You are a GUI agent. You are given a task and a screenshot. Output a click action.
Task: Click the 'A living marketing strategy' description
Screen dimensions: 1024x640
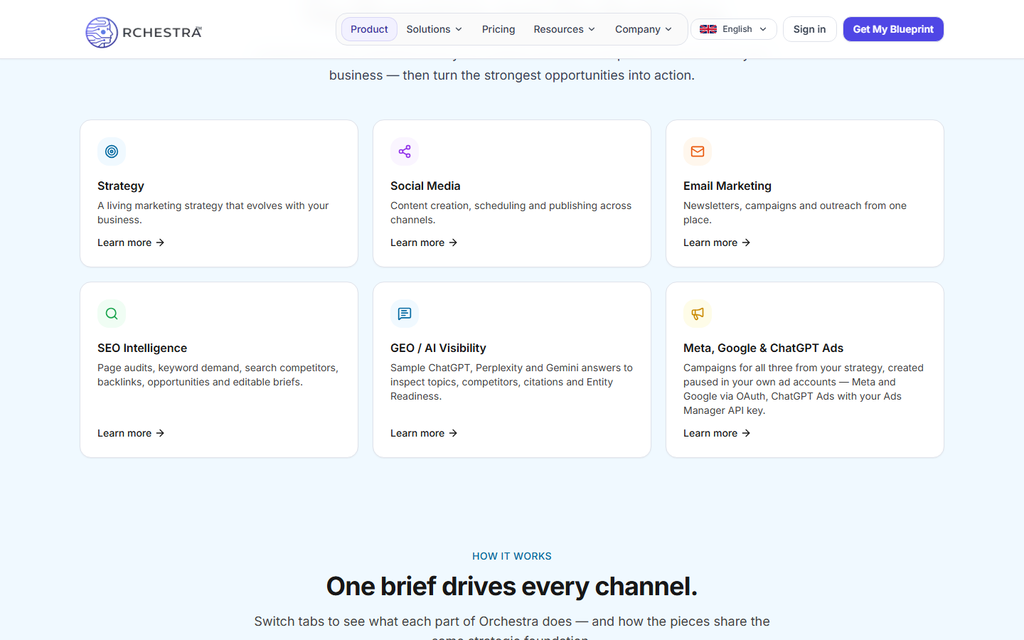(213, 213)
